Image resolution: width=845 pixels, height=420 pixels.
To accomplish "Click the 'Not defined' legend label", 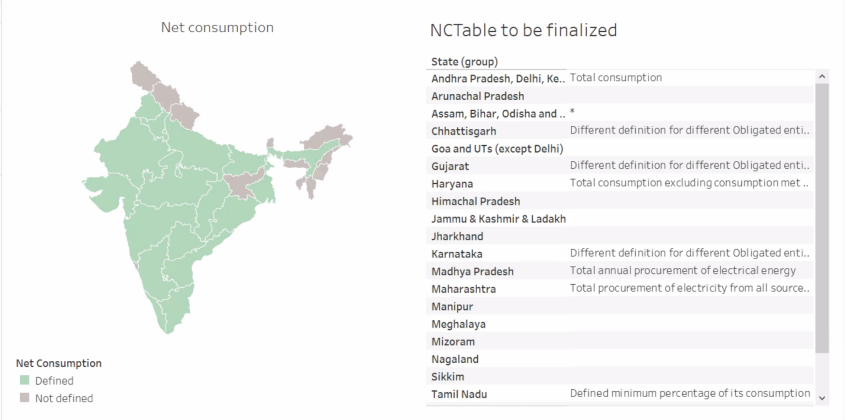I will pyautogui.click(x=64, y=398).
